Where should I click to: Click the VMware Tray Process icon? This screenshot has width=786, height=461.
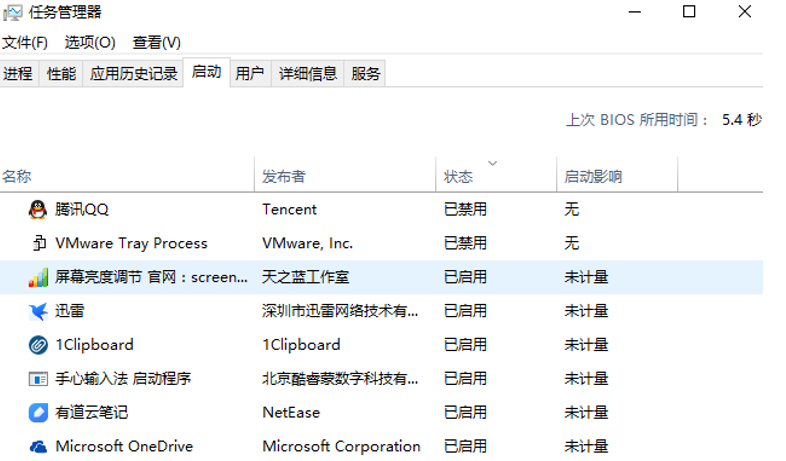[38, 243]
